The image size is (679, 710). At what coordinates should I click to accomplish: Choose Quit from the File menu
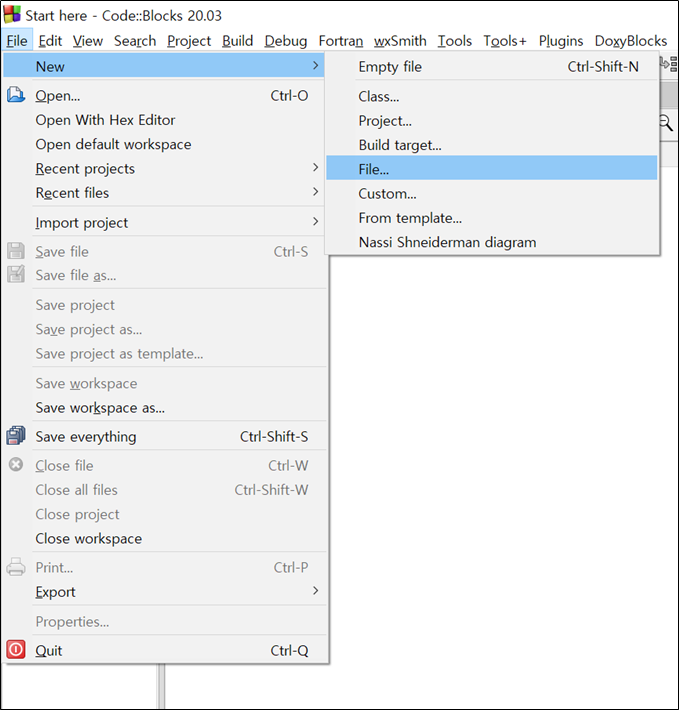point(163,651)
